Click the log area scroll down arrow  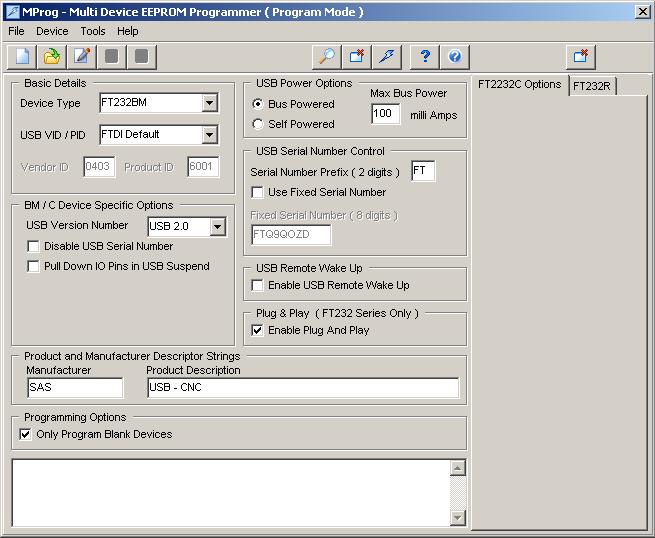click(458, 517)
